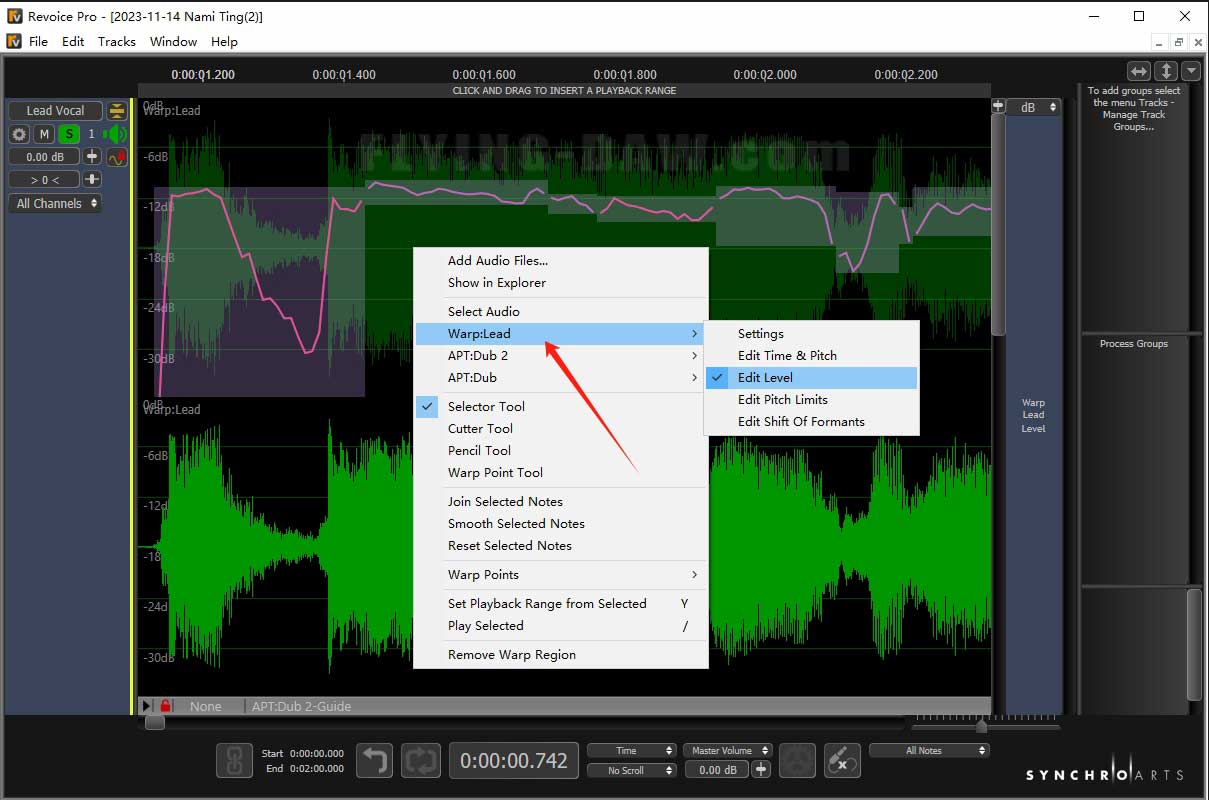Select the Pencil Tool
The width and height of the screenshot is (1209, 800).
pos(562,451)
